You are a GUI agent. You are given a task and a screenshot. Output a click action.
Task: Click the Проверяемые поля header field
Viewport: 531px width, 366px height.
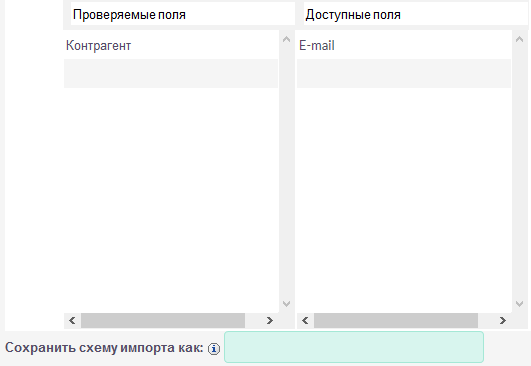[x=183, y=14]
